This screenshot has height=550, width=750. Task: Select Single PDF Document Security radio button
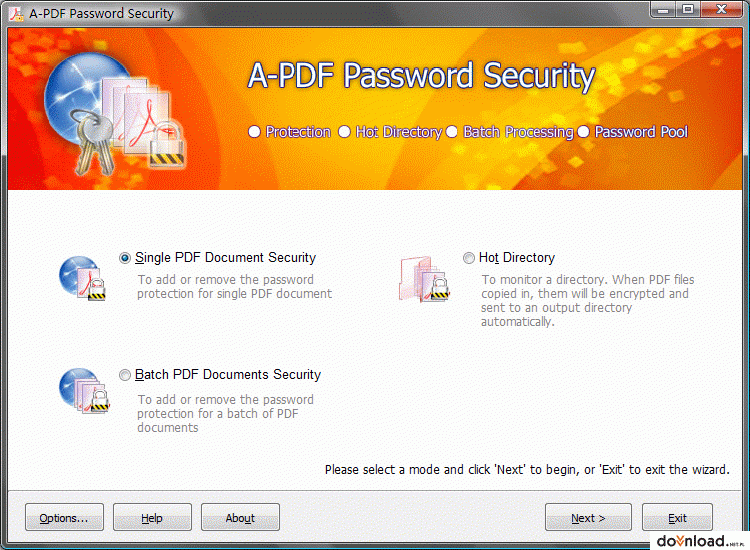click(x=125, y=258)
